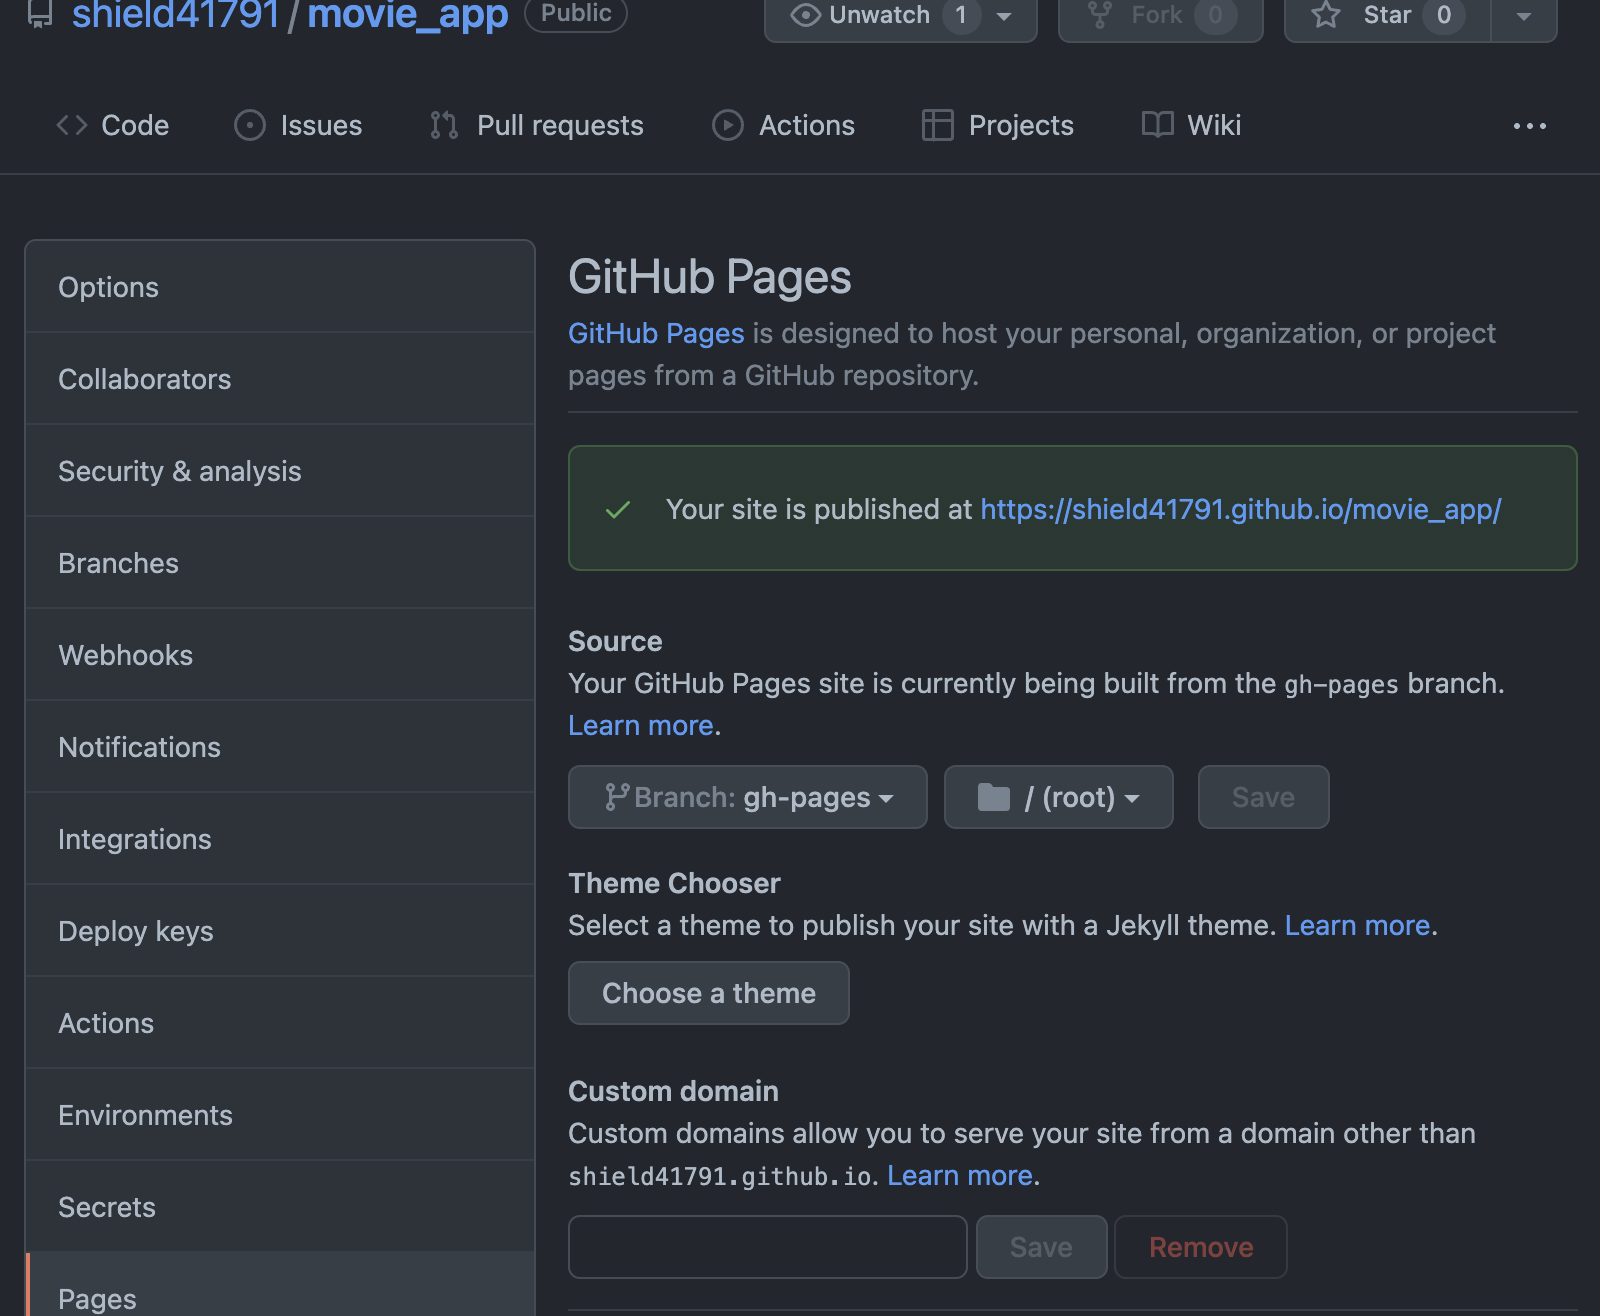Click the folder icon in root selector

pyautogui.click(x=994, y=797)
